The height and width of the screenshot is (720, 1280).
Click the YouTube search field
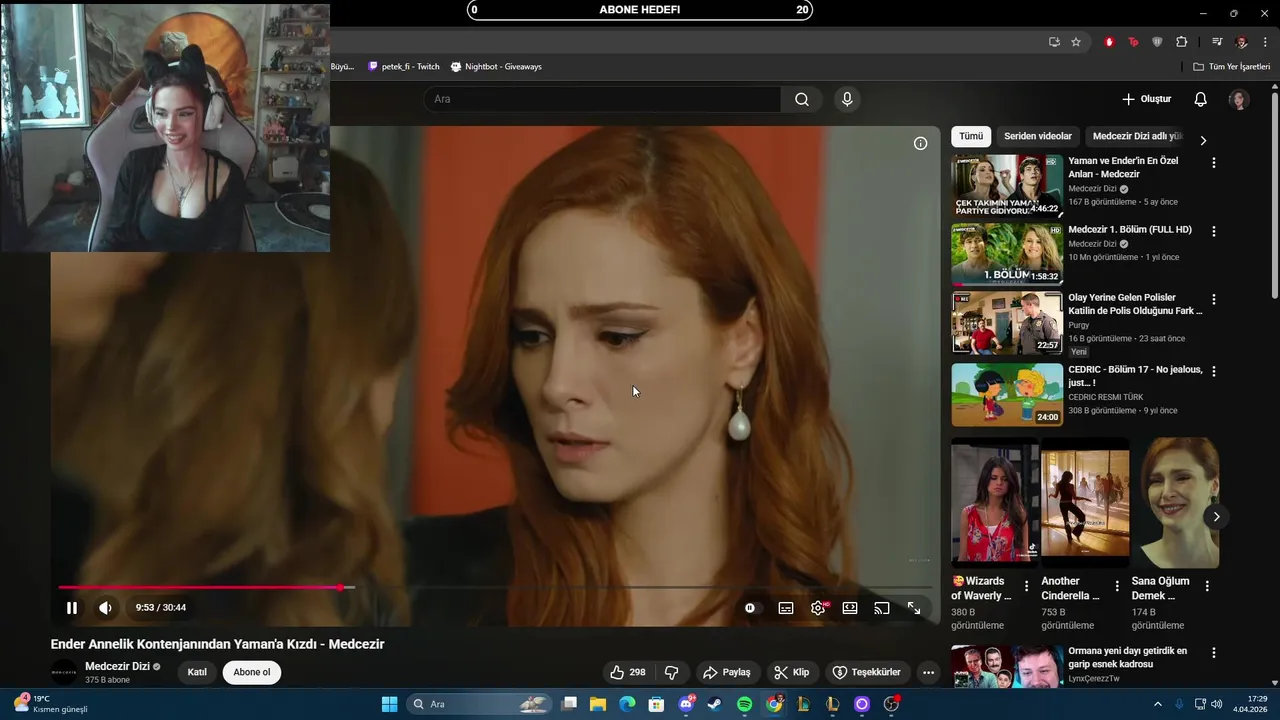coord(603,99)
